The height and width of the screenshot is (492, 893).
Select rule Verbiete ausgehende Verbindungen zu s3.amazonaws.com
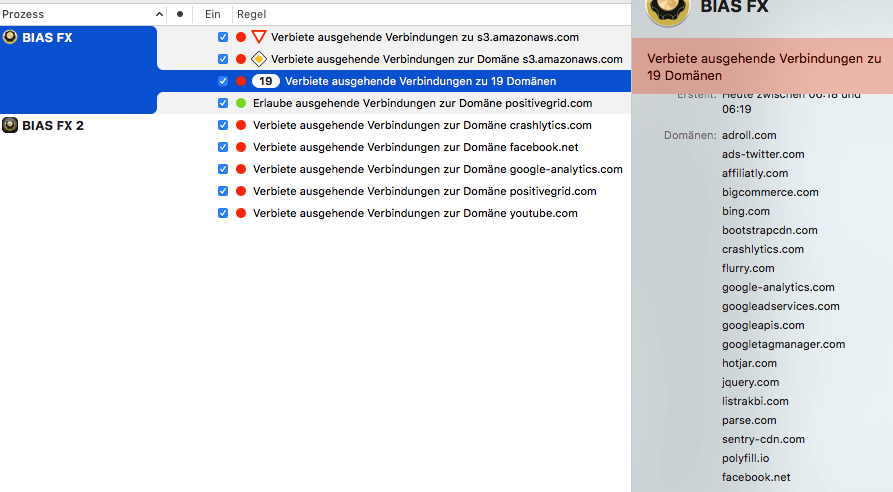pos(424,37)
